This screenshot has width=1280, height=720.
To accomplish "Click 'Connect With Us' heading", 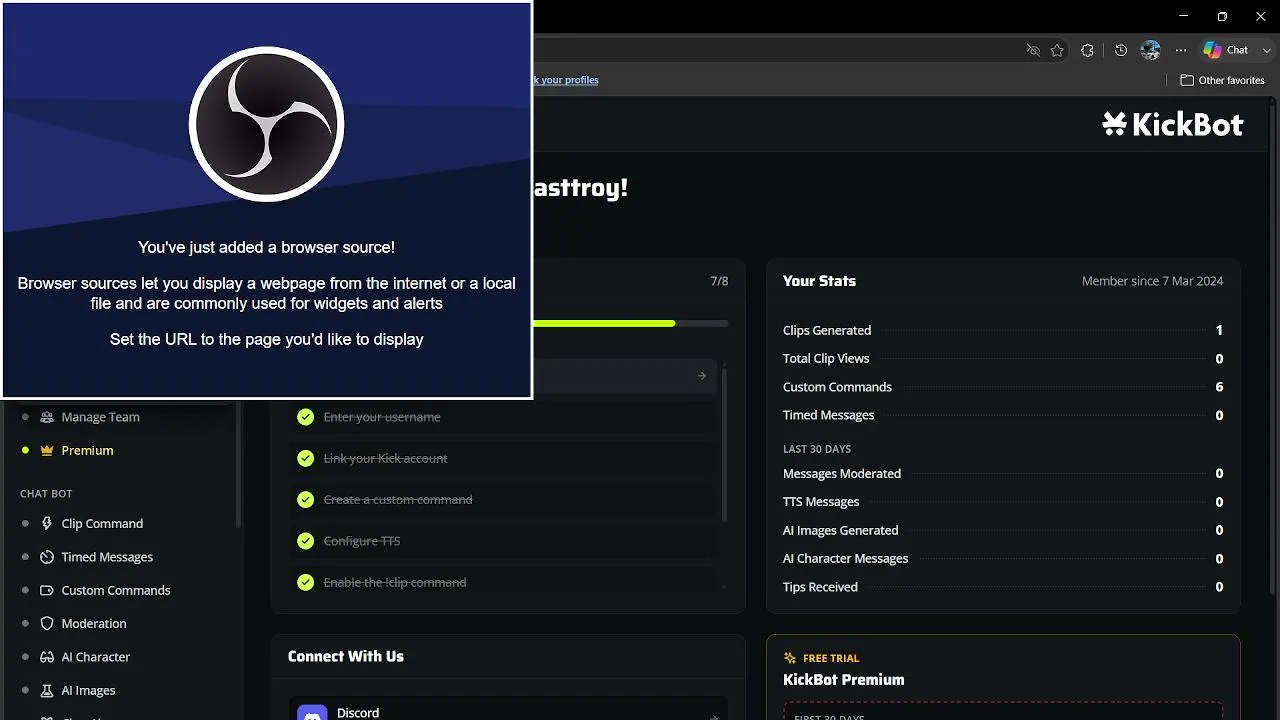I will click(346, 656).
